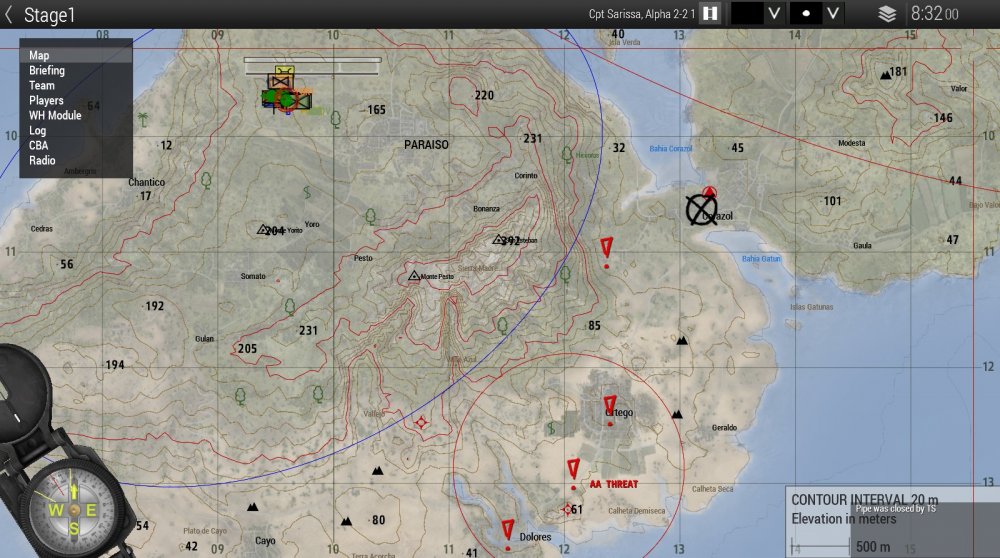
Task: Select Map in the left menu
Action: [39, 56]
